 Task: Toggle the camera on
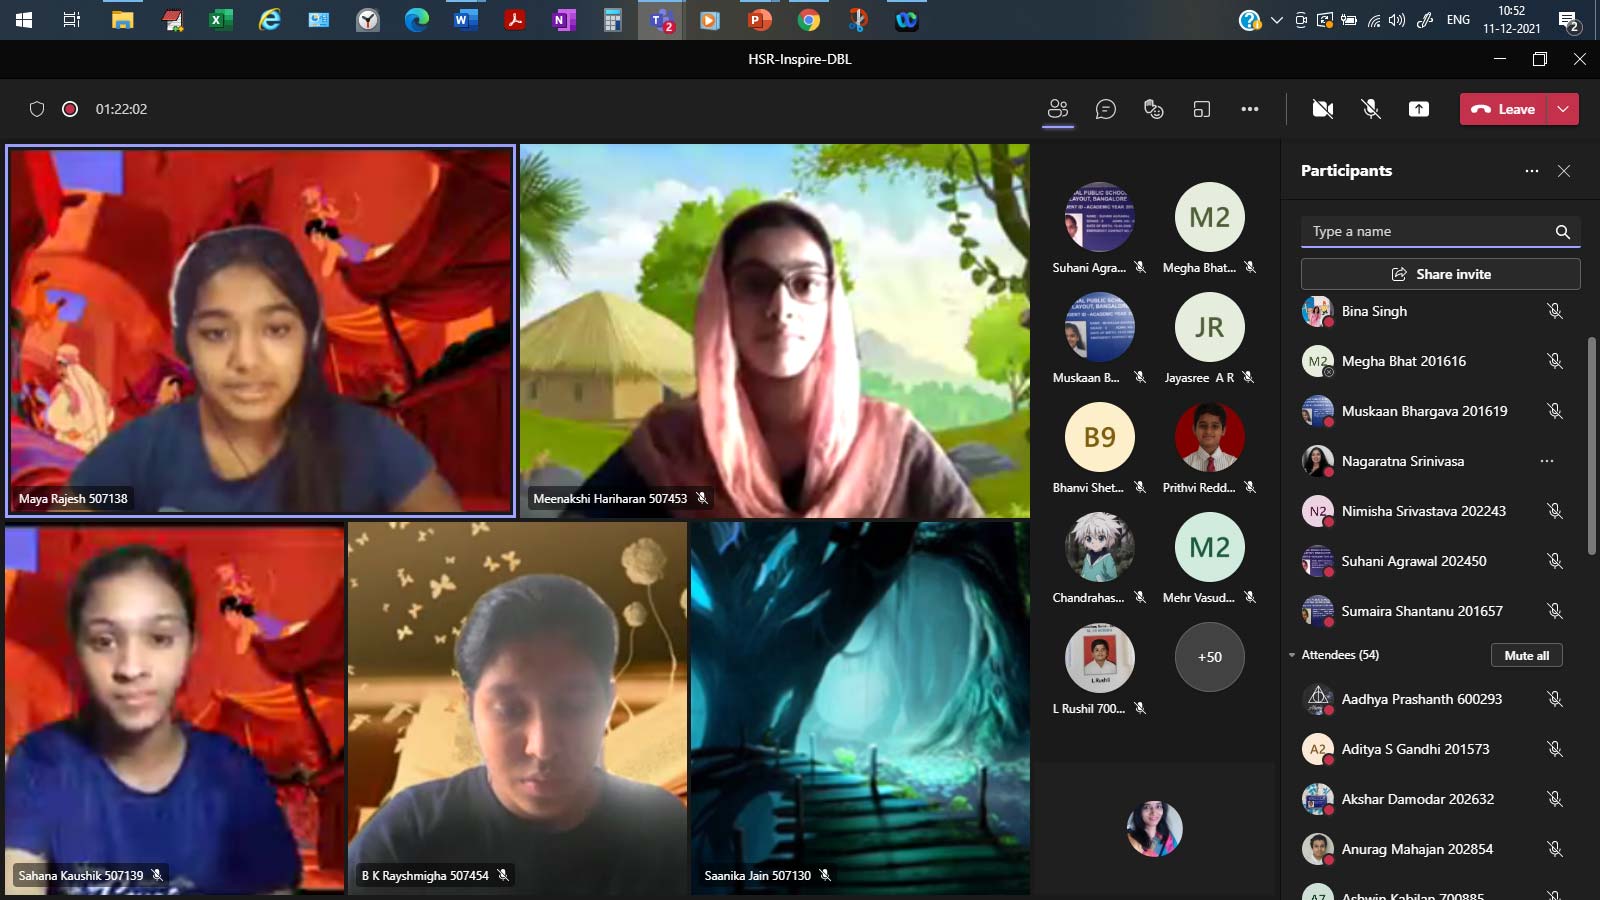[1323, 109]
